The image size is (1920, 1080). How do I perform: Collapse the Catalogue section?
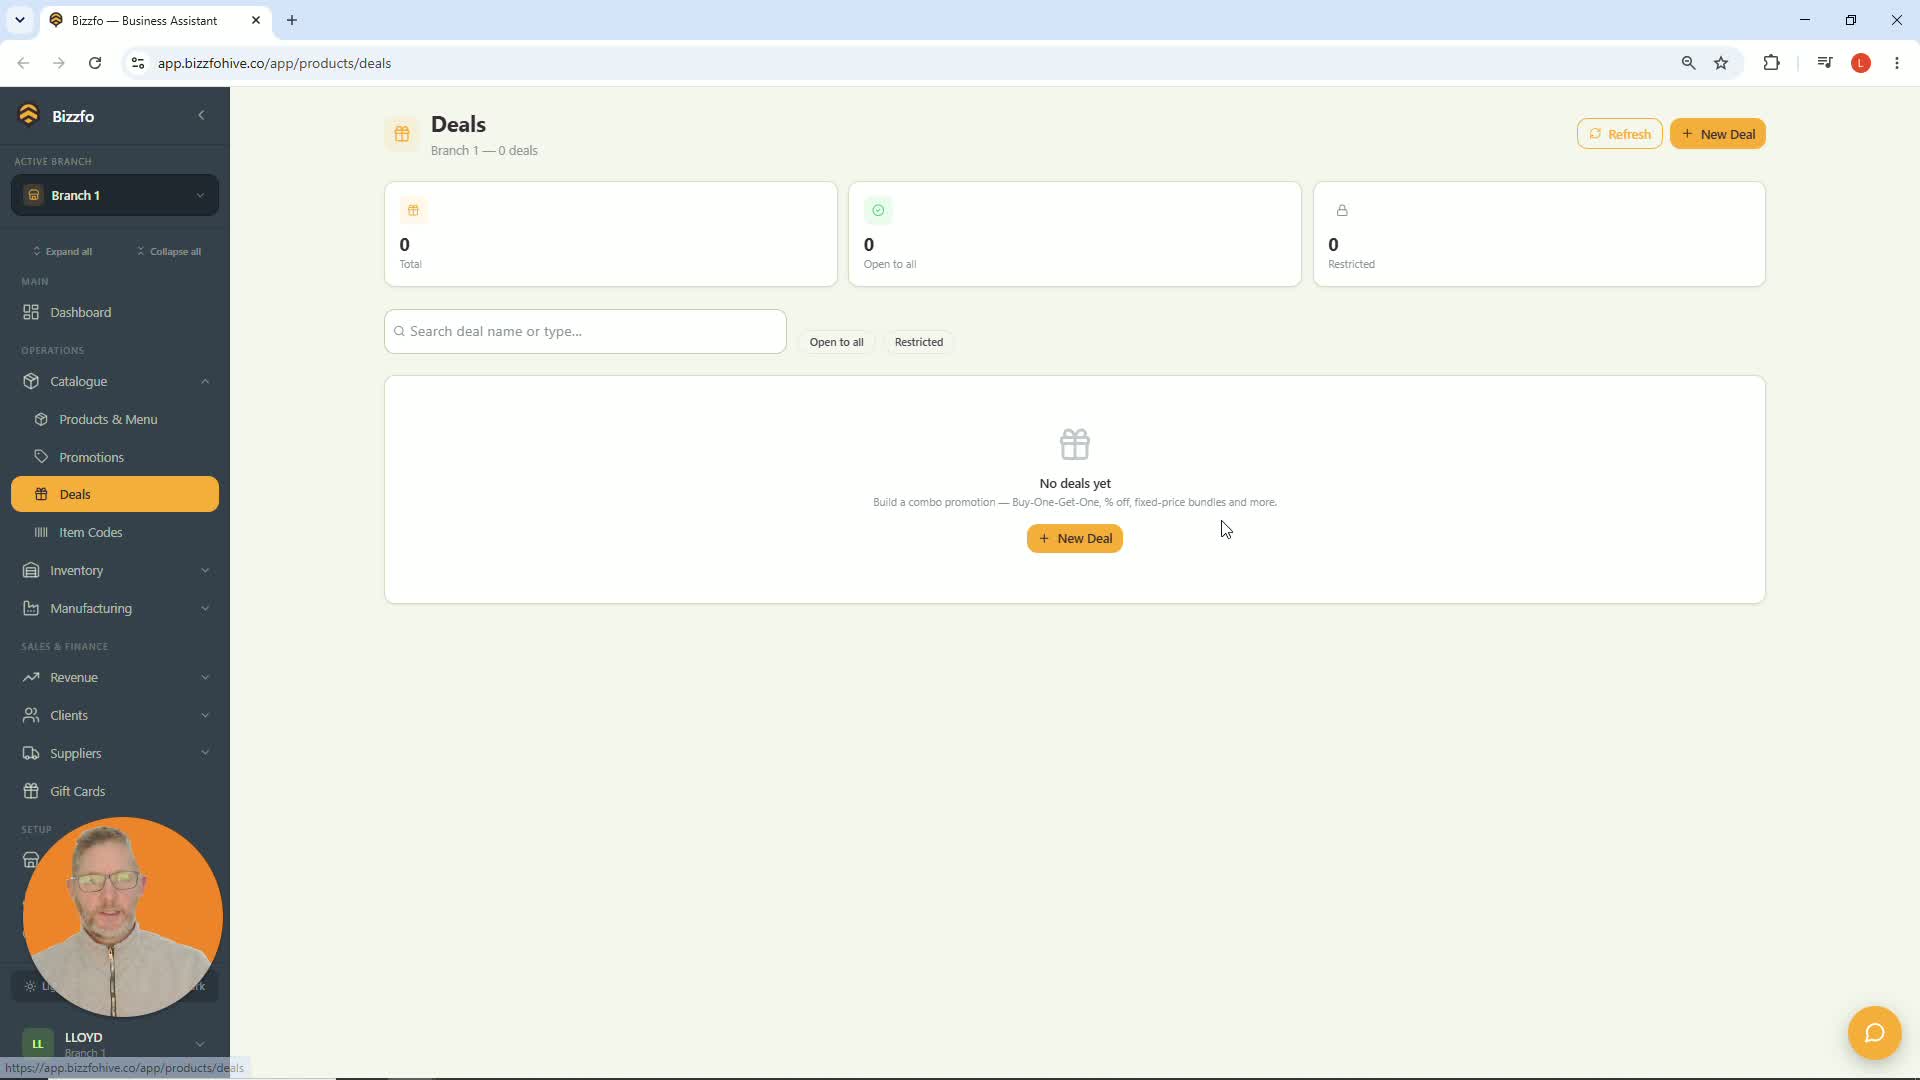coord(115,382)
